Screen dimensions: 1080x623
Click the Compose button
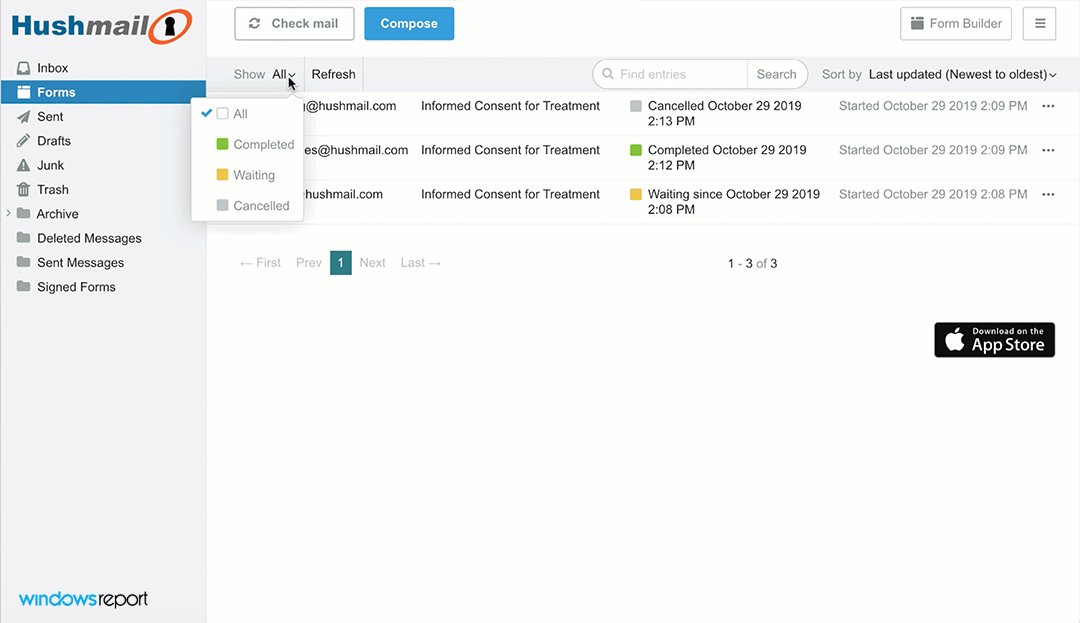(x=408, y=22)
